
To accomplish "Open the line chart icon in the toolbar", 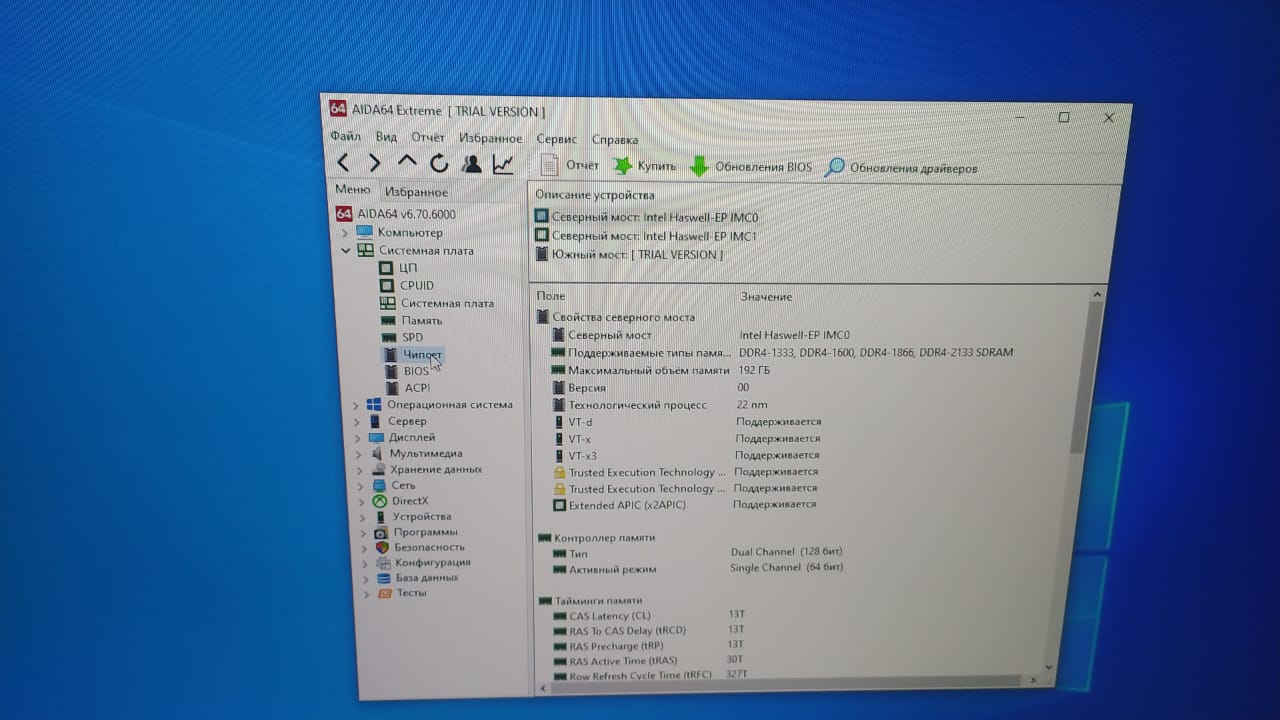I will [503, 164].
